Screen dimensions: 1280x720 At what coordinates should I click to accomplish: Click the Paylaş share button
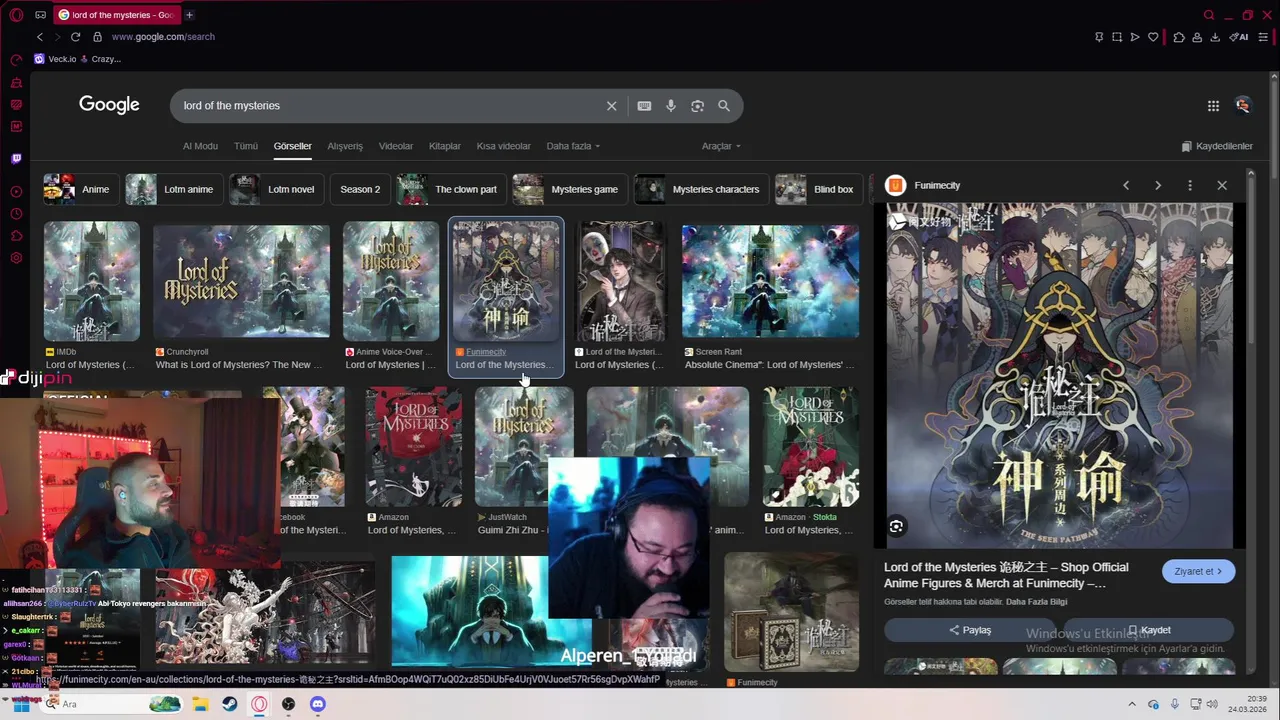(x=969, y=630)
